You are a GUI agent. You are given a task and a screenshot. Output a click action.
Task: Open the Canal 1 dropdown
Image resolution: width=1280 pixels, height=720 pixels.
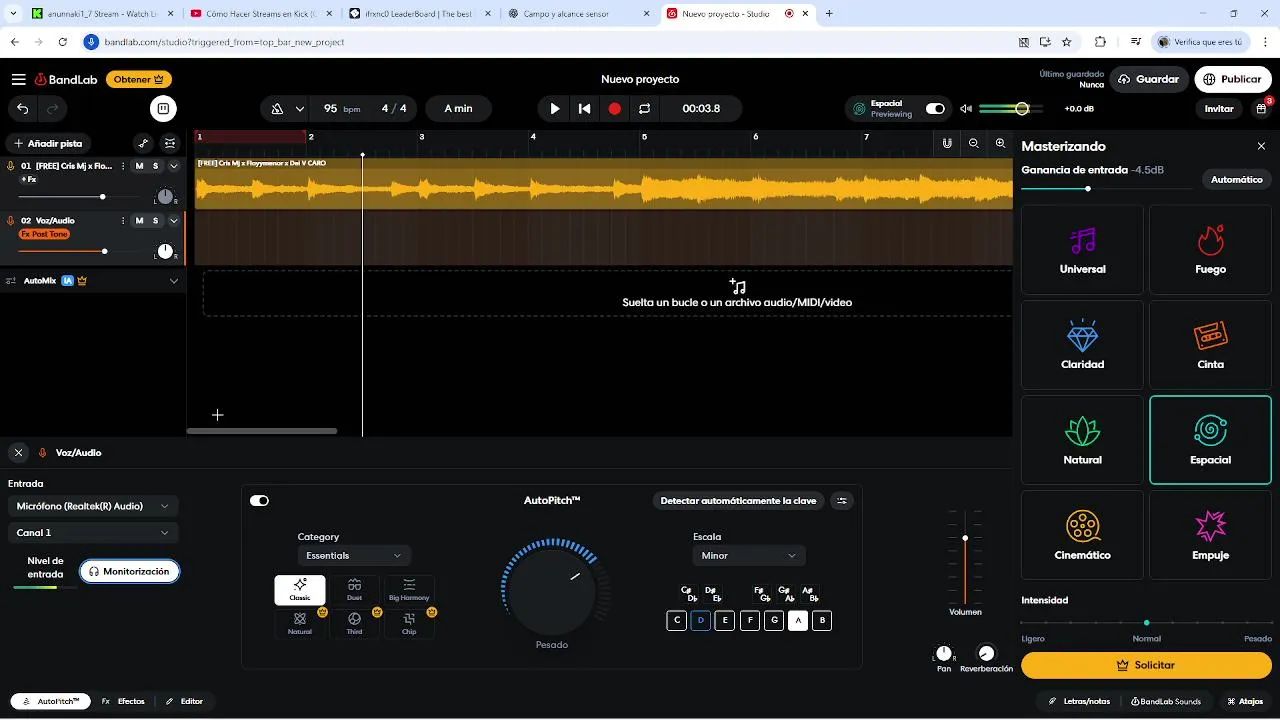[93, 533]
